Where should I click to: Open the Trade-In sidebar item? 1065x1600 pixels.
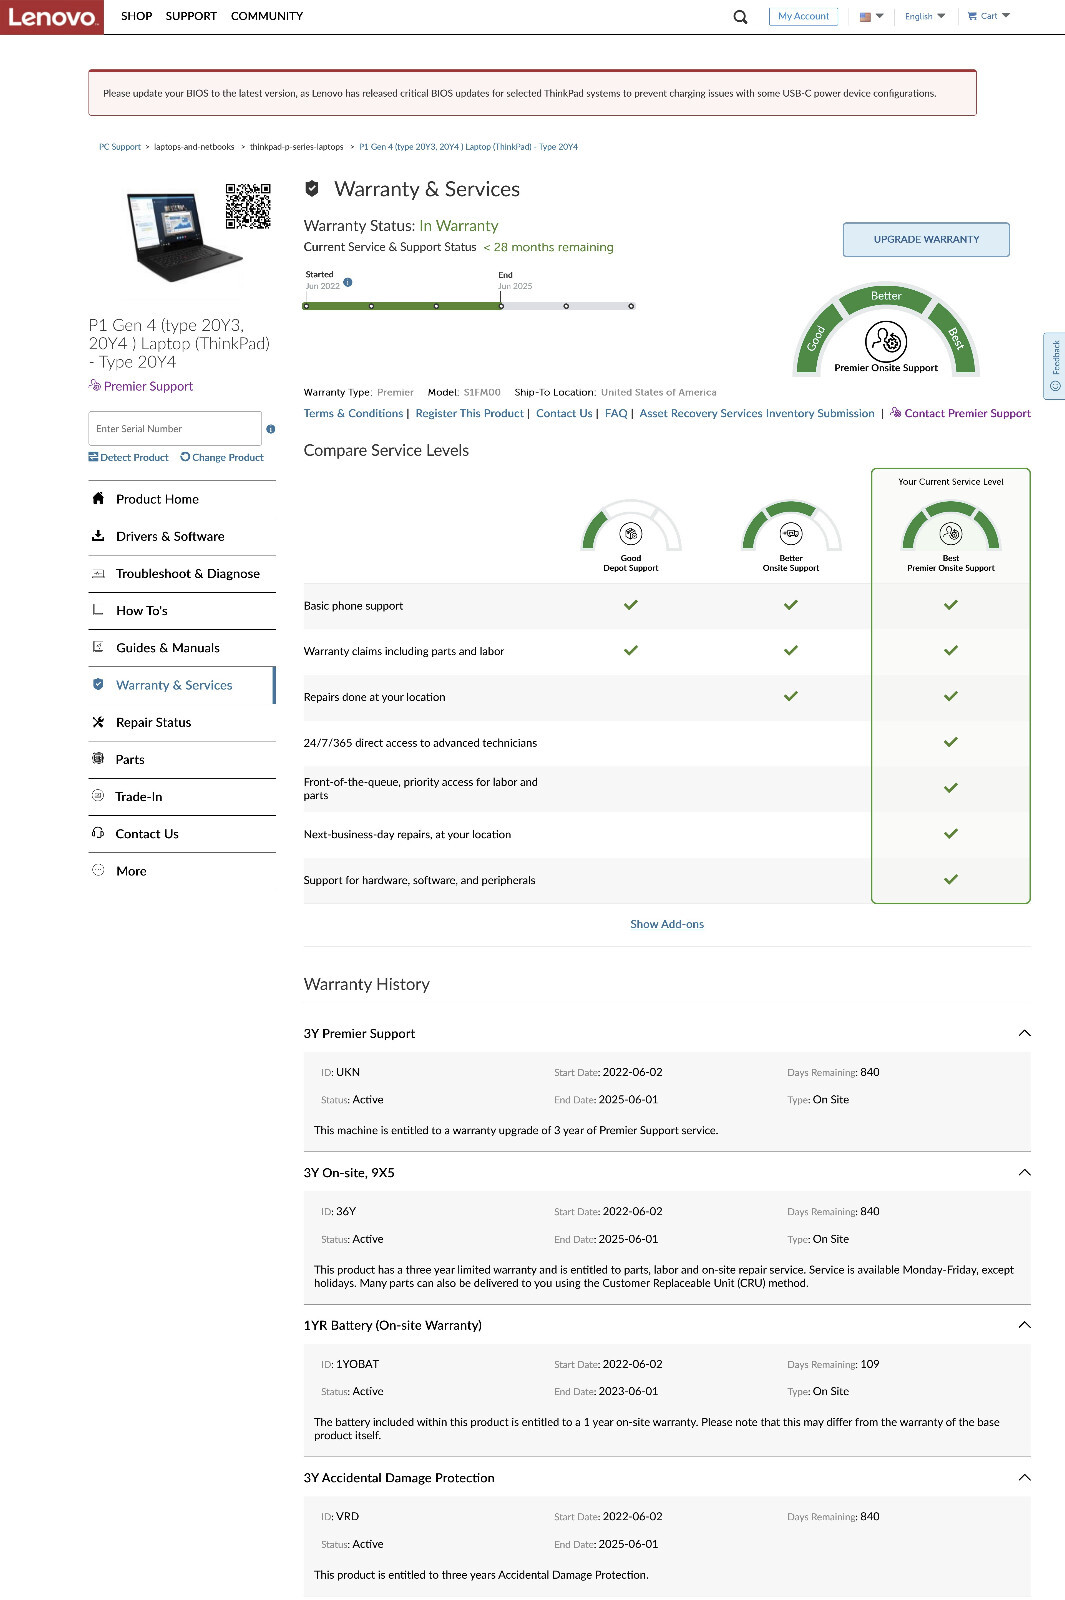[182, 796]
